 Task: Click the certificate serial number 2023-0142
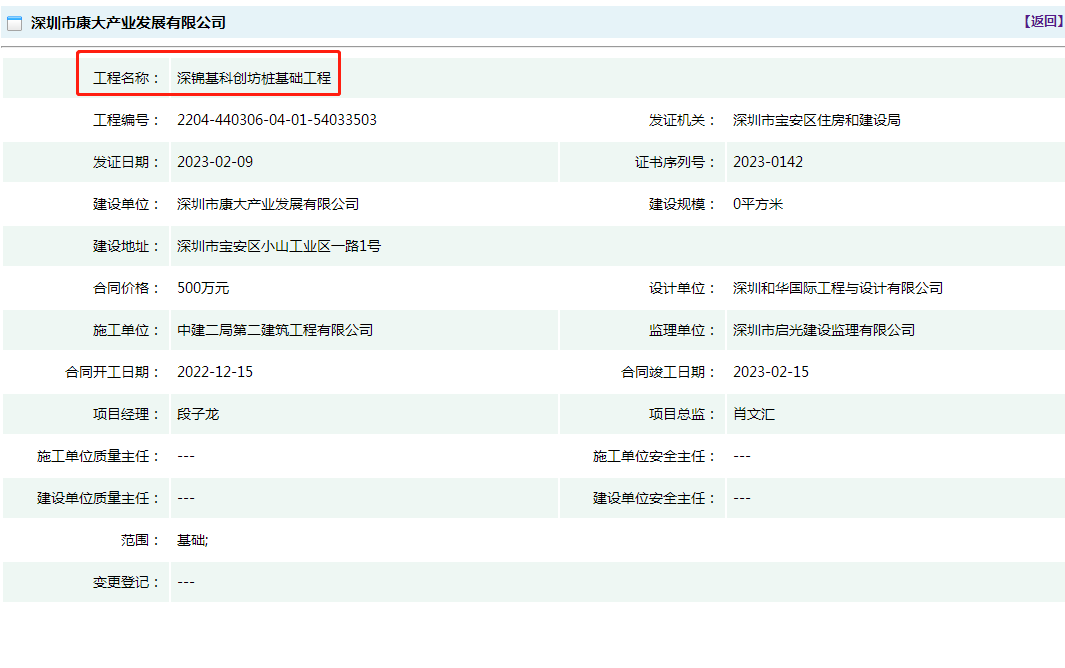(767, 162)
